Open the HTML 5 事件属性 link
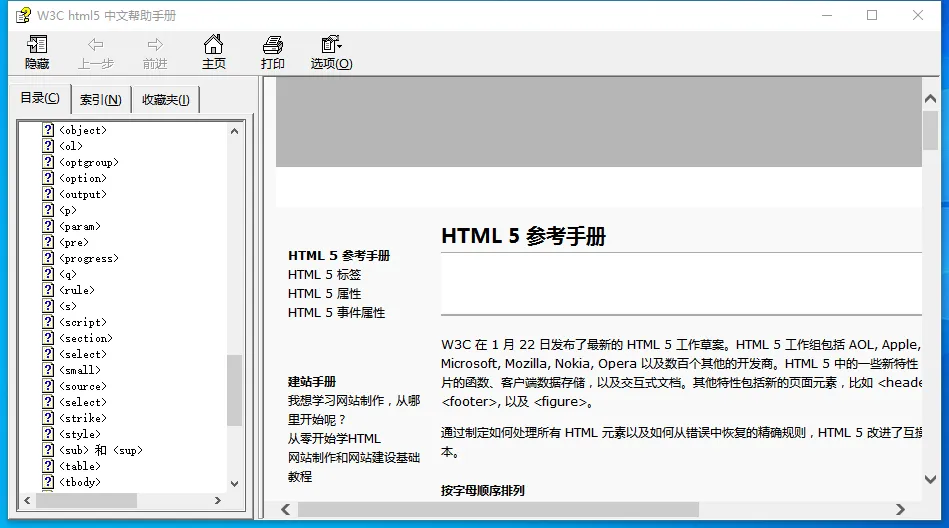The width and height of the screenshot is (949, 528). 337,312
